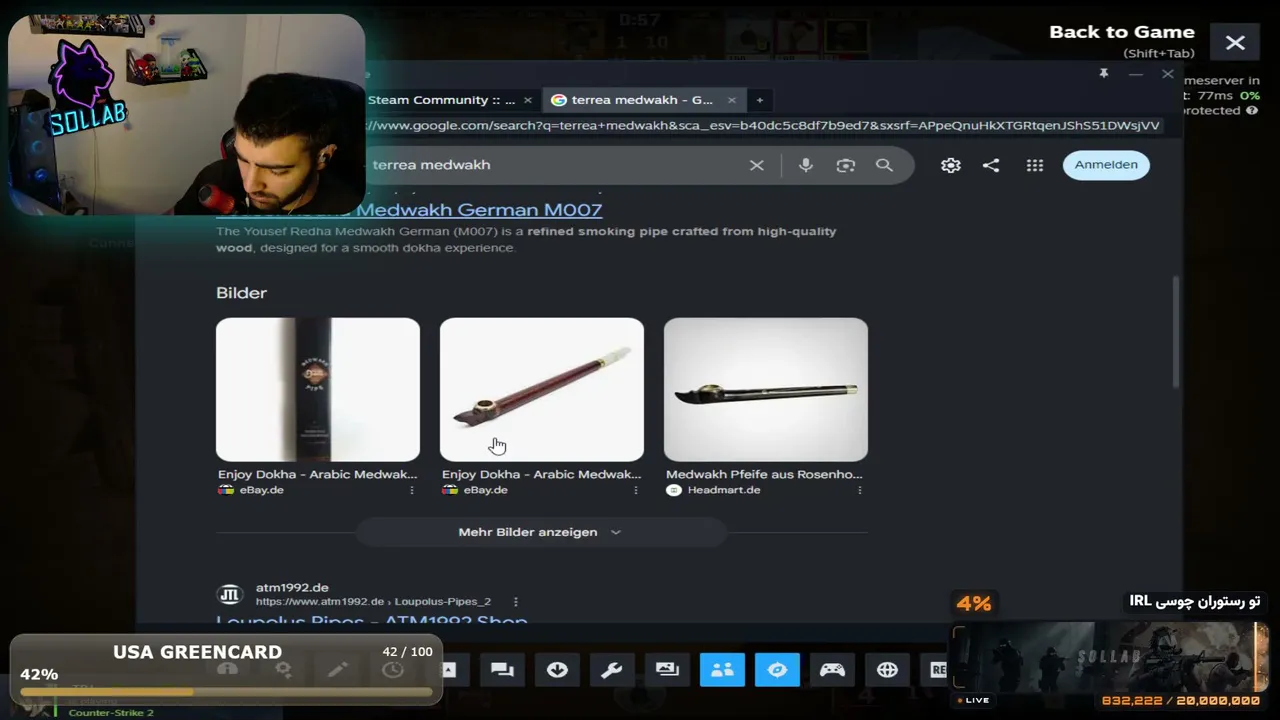Open the first eBay Medwakh box thumbnail

pyautogui.click(x=318, y=390)
